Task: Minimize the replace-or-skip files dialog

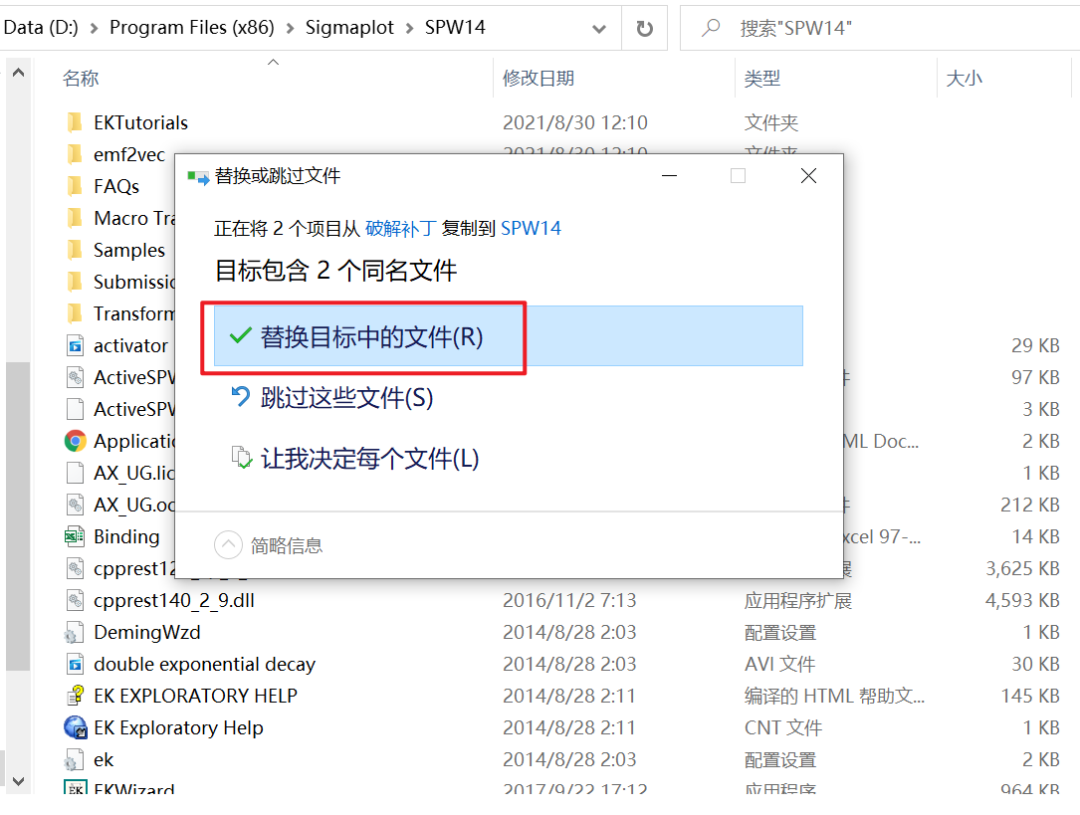Action: [669, 176]
